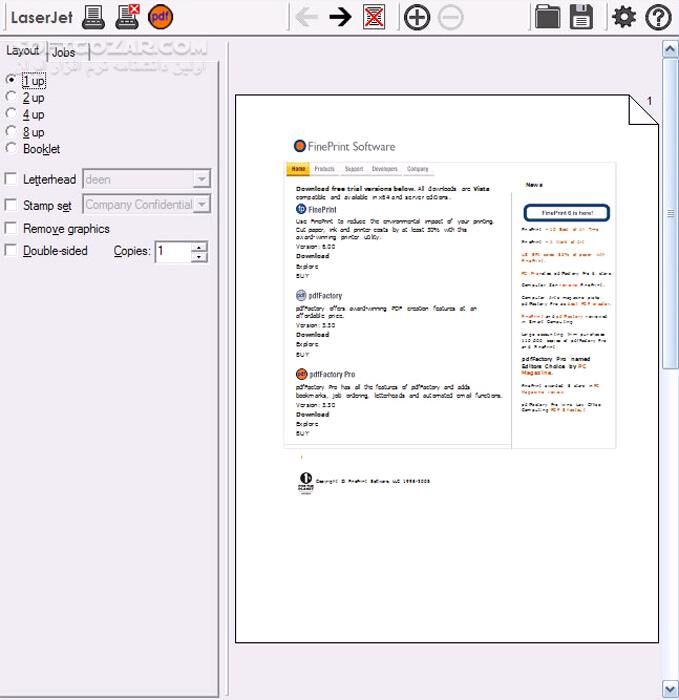
Task: Click the printer icon with red X
Action: (127, 16)
